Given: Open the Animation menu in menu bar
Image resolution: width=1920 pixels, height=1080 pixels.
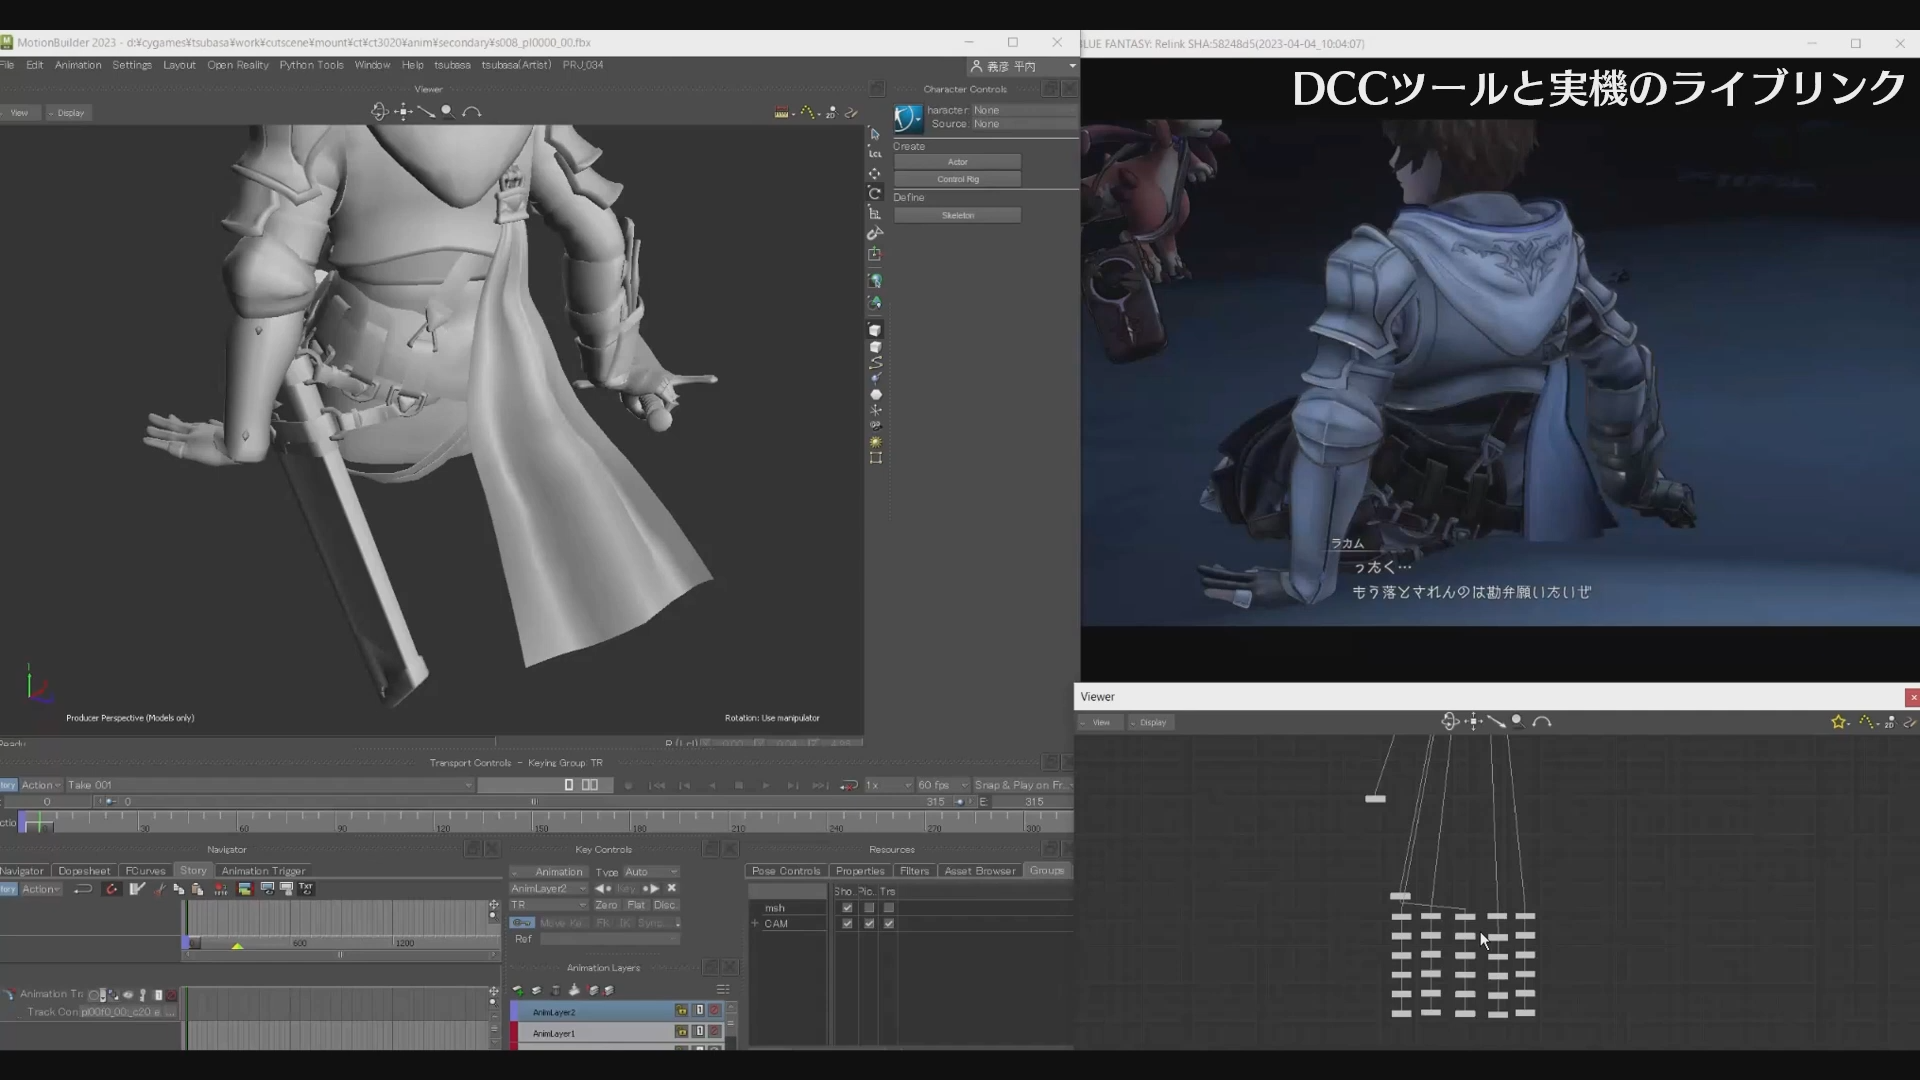Looking at the screenshot, I should tap(78, 65).
